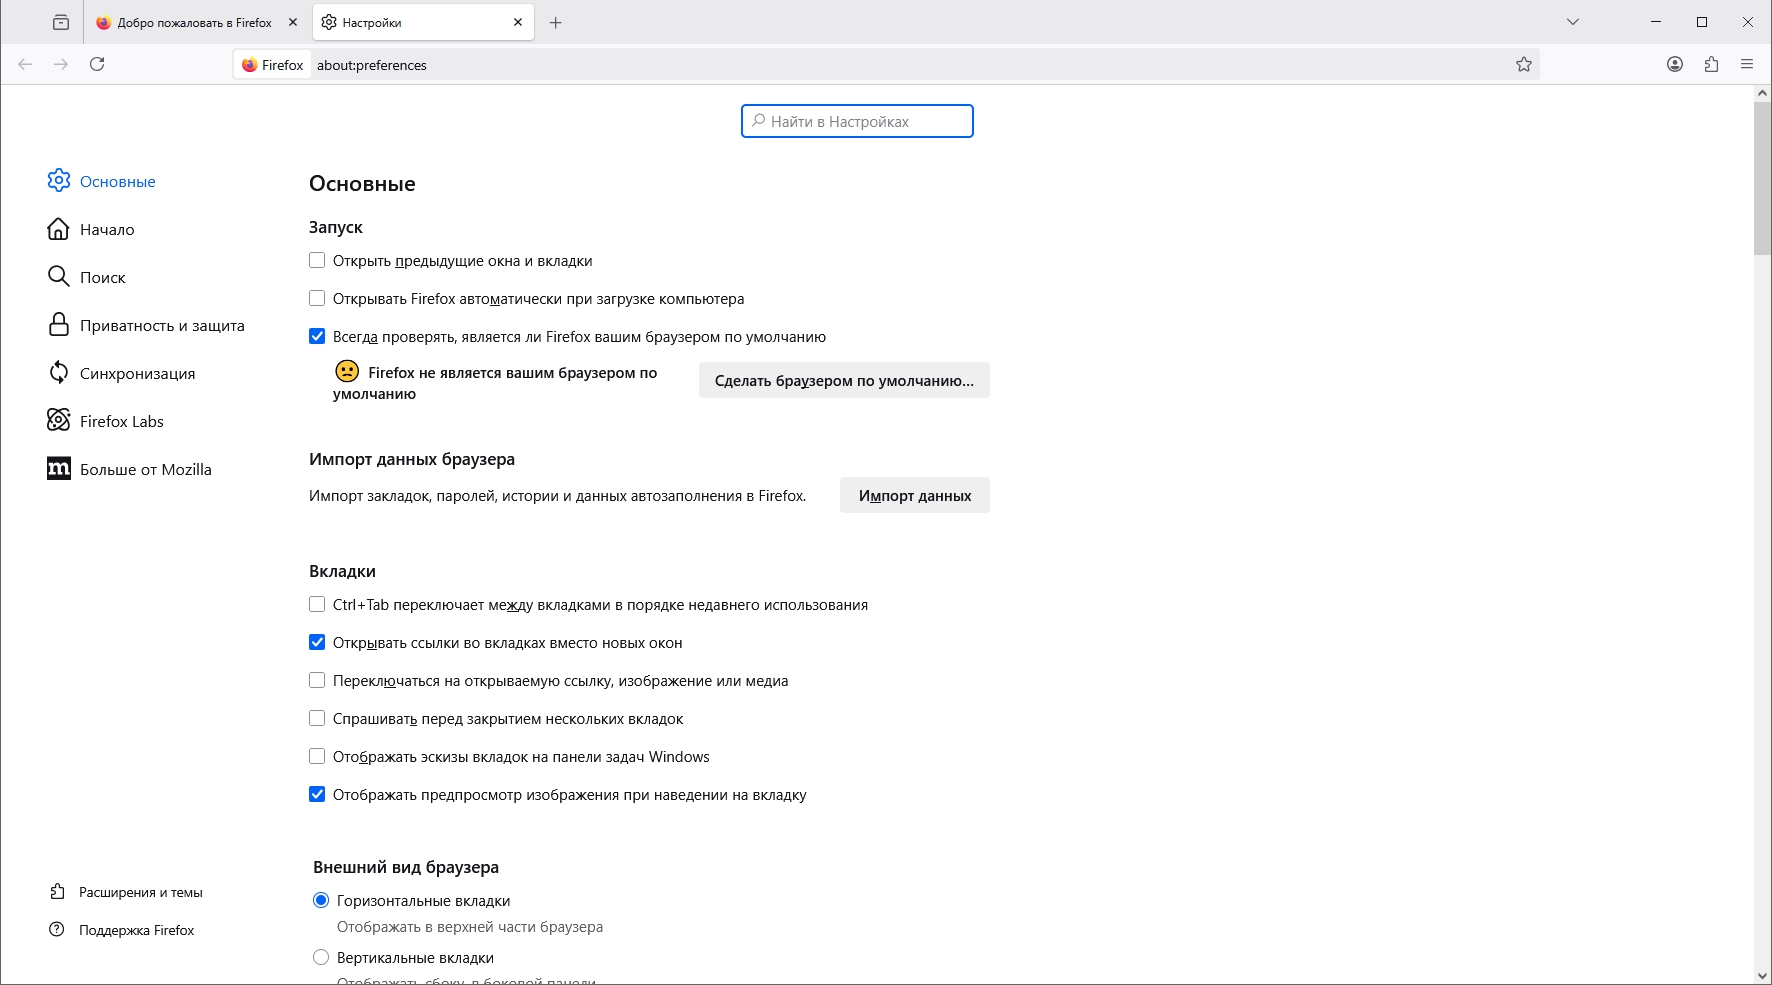Screen dimensions: 1772x985
Task: Click the Приватность и защита lock icon
Action: click(59, 324)
